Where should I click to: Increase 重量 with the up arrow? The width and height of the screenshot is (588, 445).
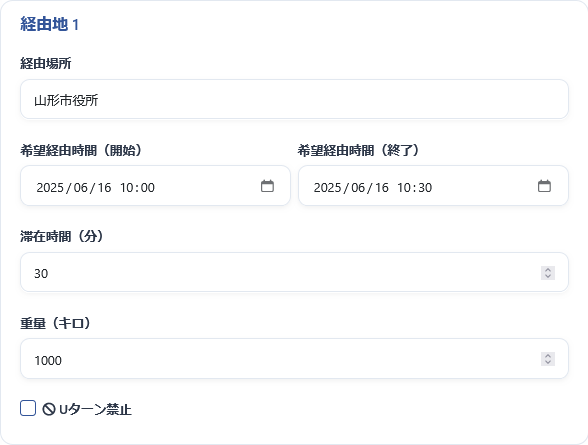coord(548,356)
